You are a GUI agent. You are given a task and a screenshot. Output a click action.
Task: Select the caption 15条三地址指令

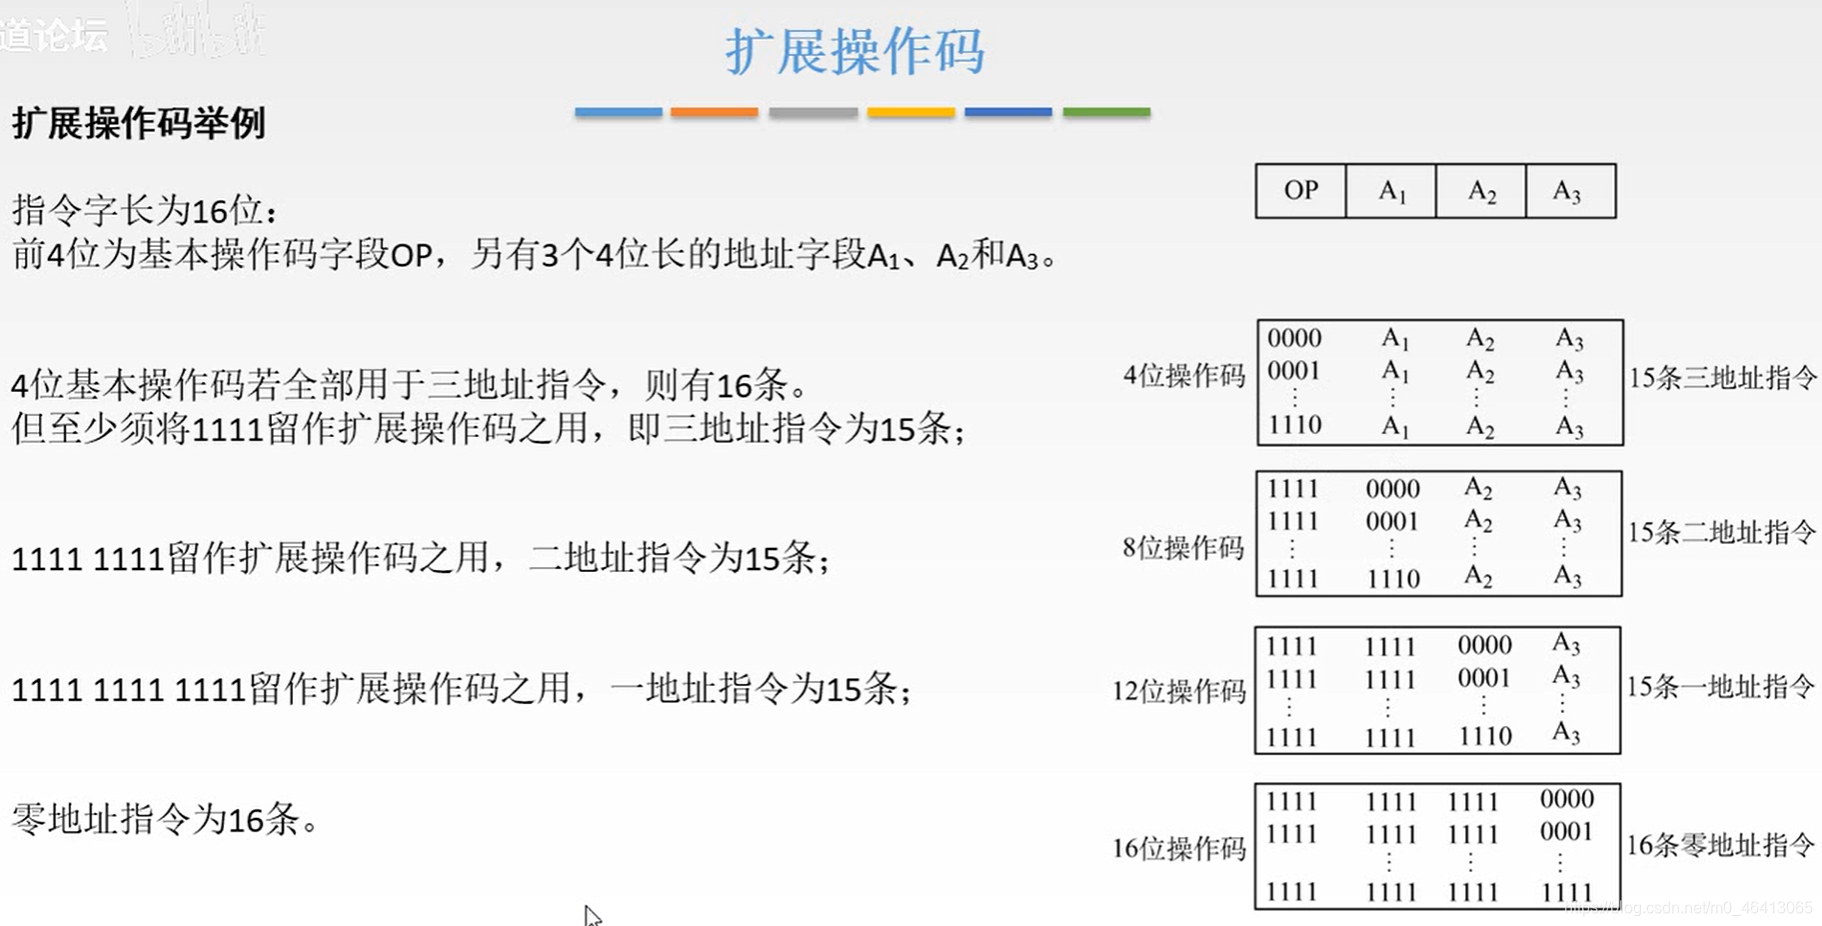click(1723, 378)
